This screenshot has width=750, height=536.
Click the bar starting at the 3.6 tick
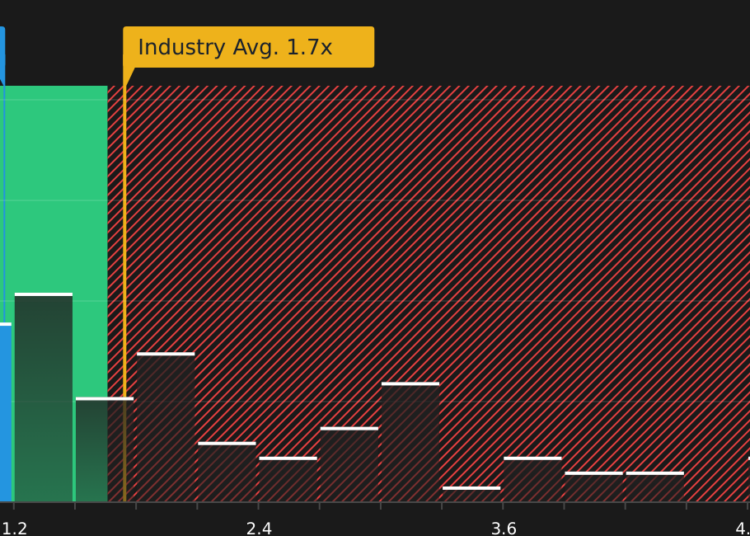[532, 479]
